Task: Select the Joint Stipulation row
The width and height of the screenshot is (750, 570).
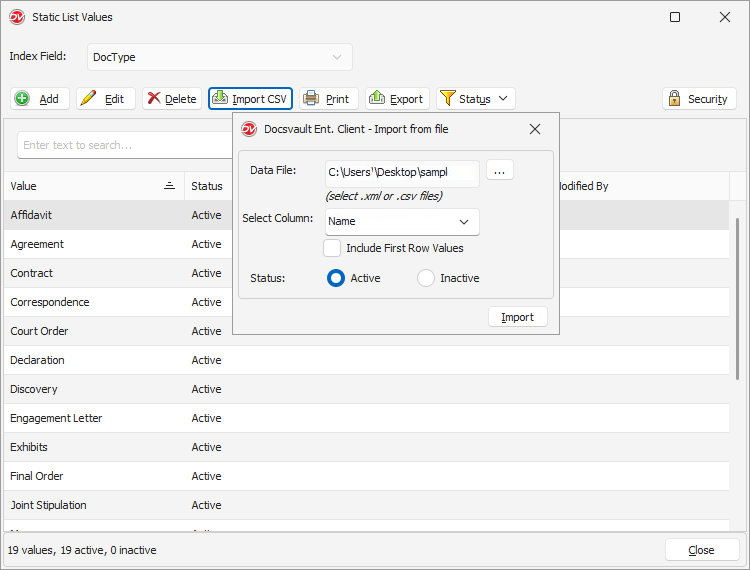Action: point(366,505)
